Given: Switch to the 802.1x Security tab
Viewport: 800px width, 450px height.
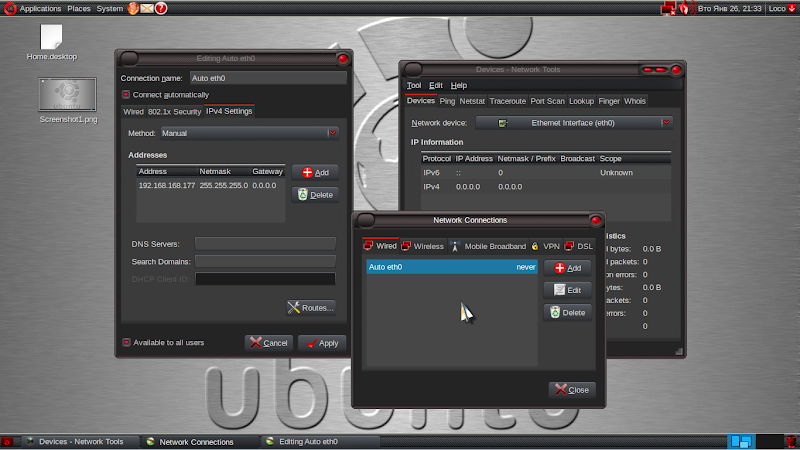Looking at the screenshot, I should coord(174,111).
